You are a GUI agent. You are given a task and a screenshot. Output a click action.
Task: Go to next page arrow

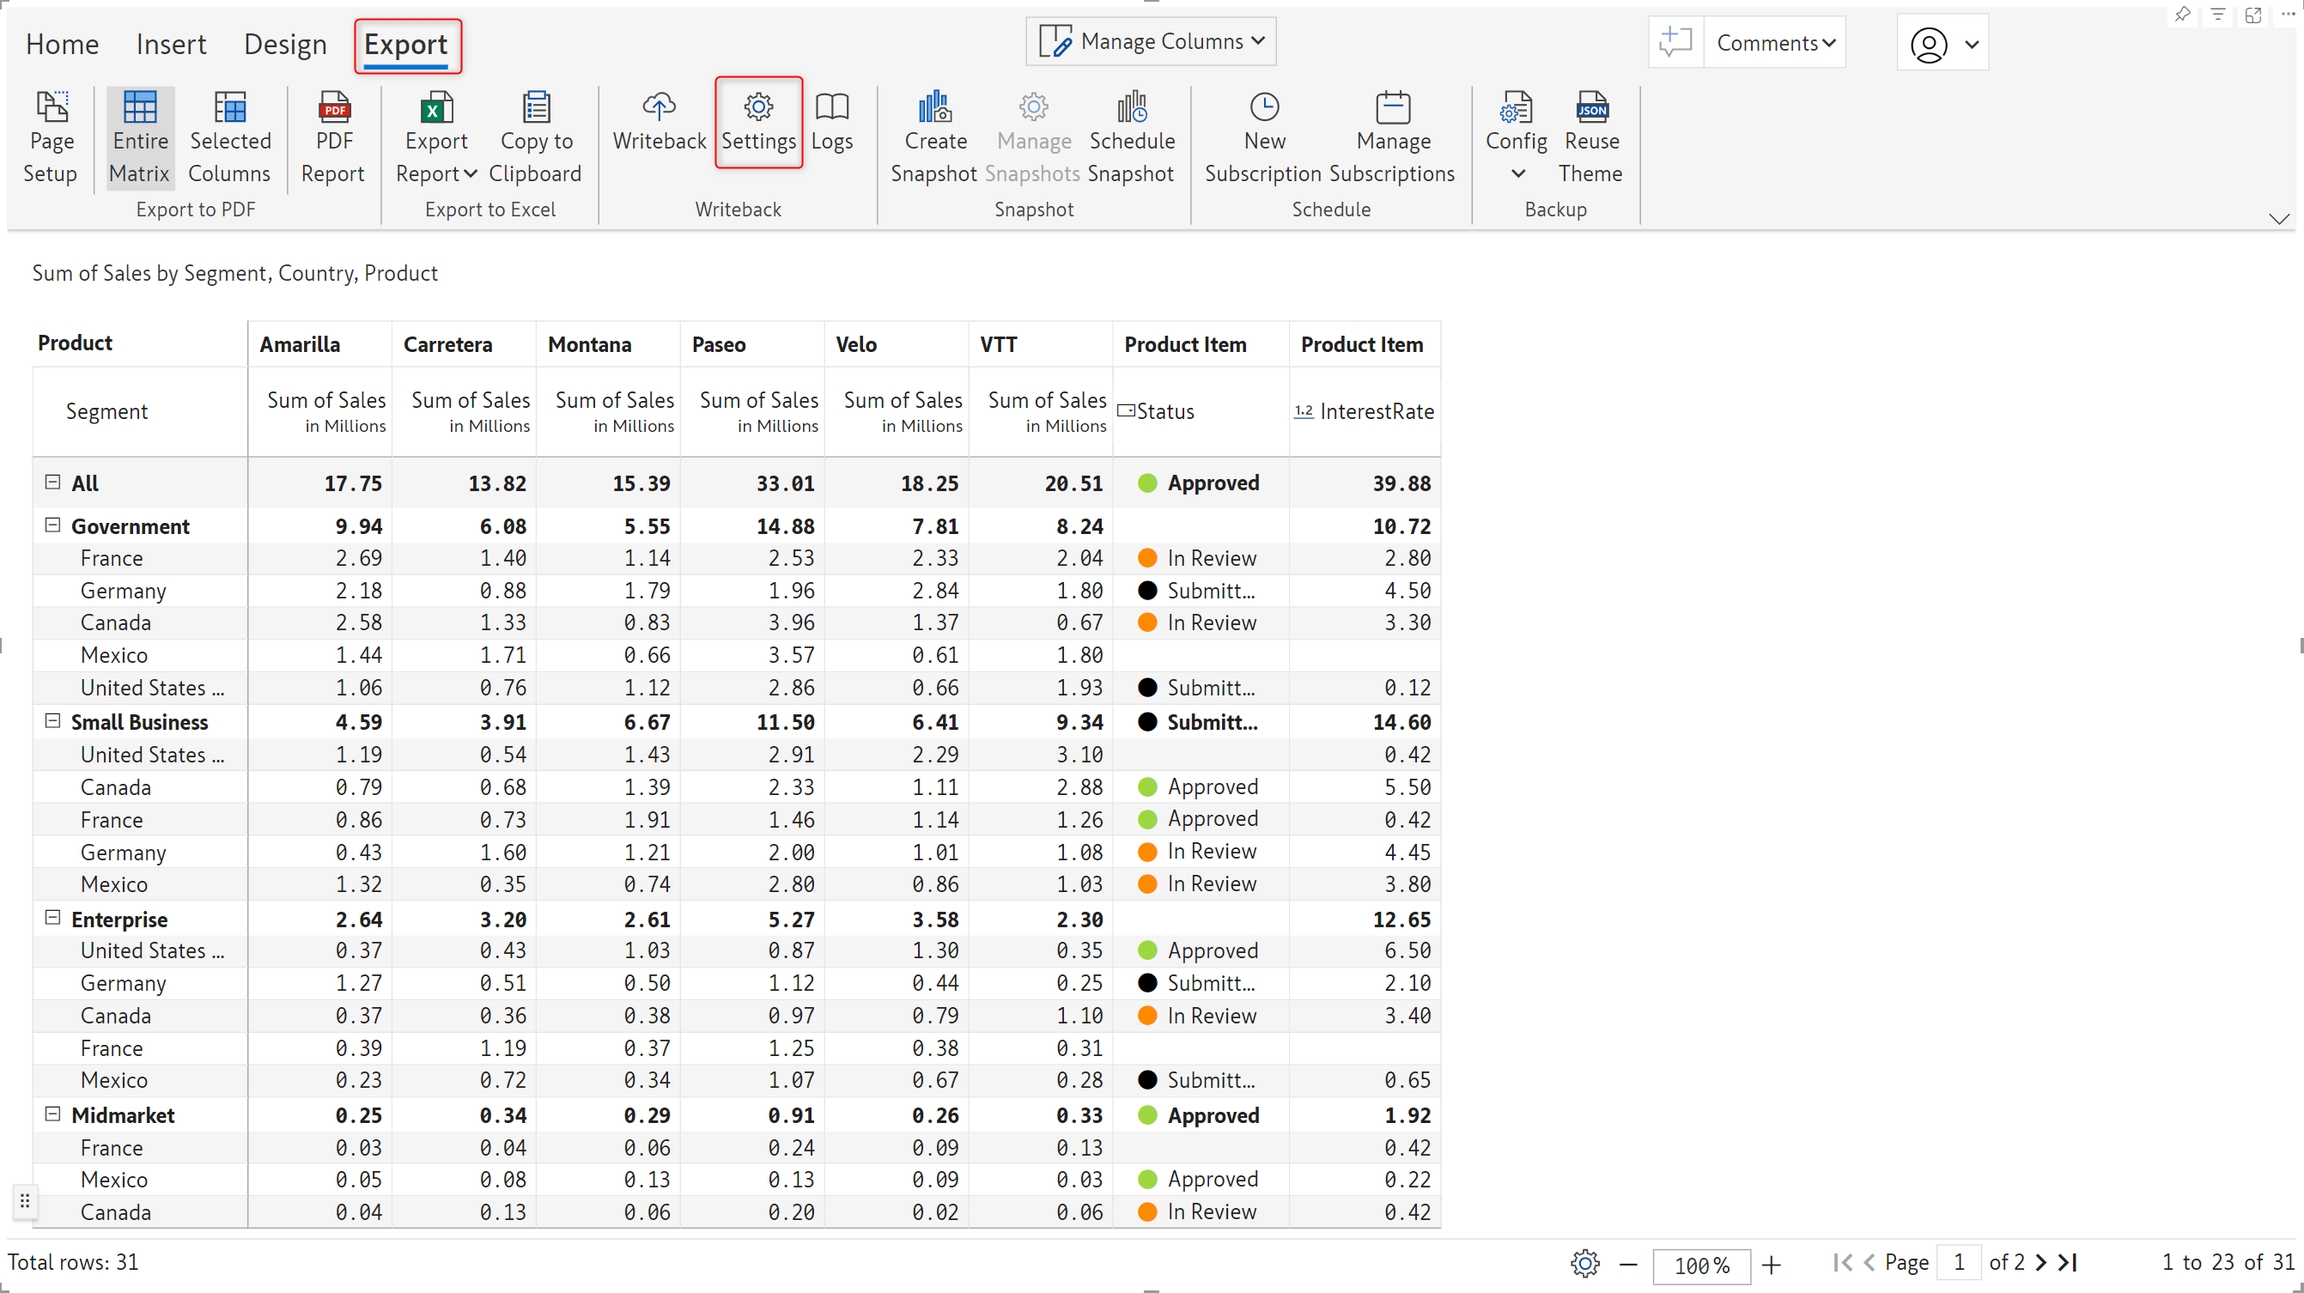coord(2041,1262)
